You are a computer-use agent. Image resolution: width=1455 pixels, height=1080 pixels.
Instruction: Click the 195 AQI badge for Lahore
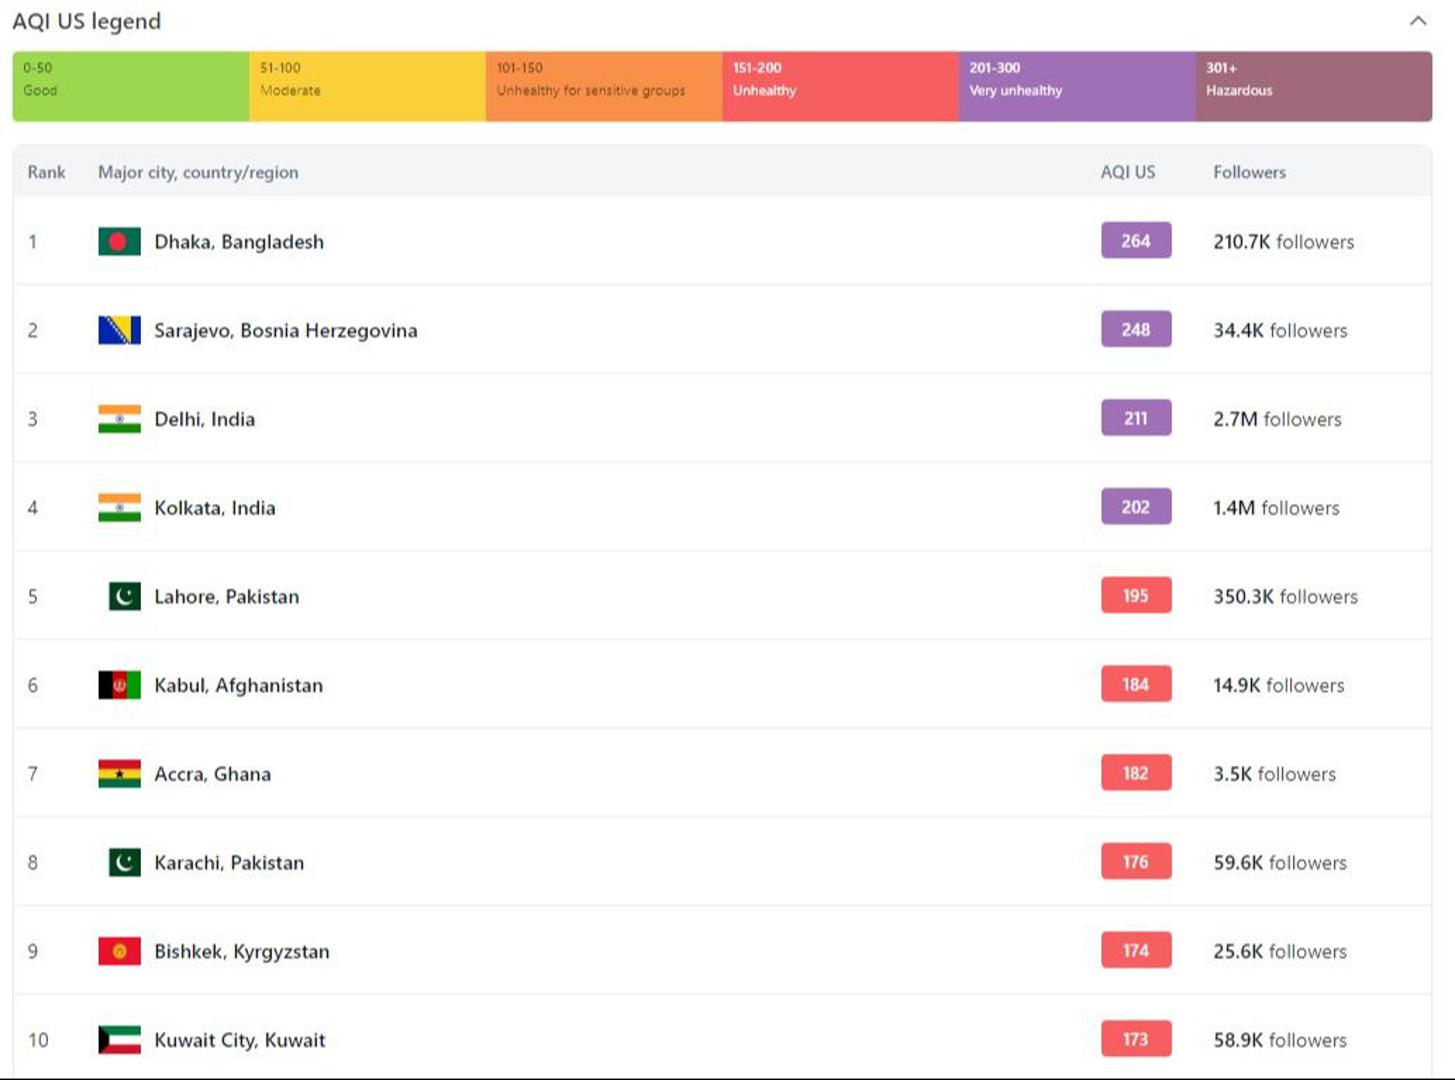(1135, 596)
